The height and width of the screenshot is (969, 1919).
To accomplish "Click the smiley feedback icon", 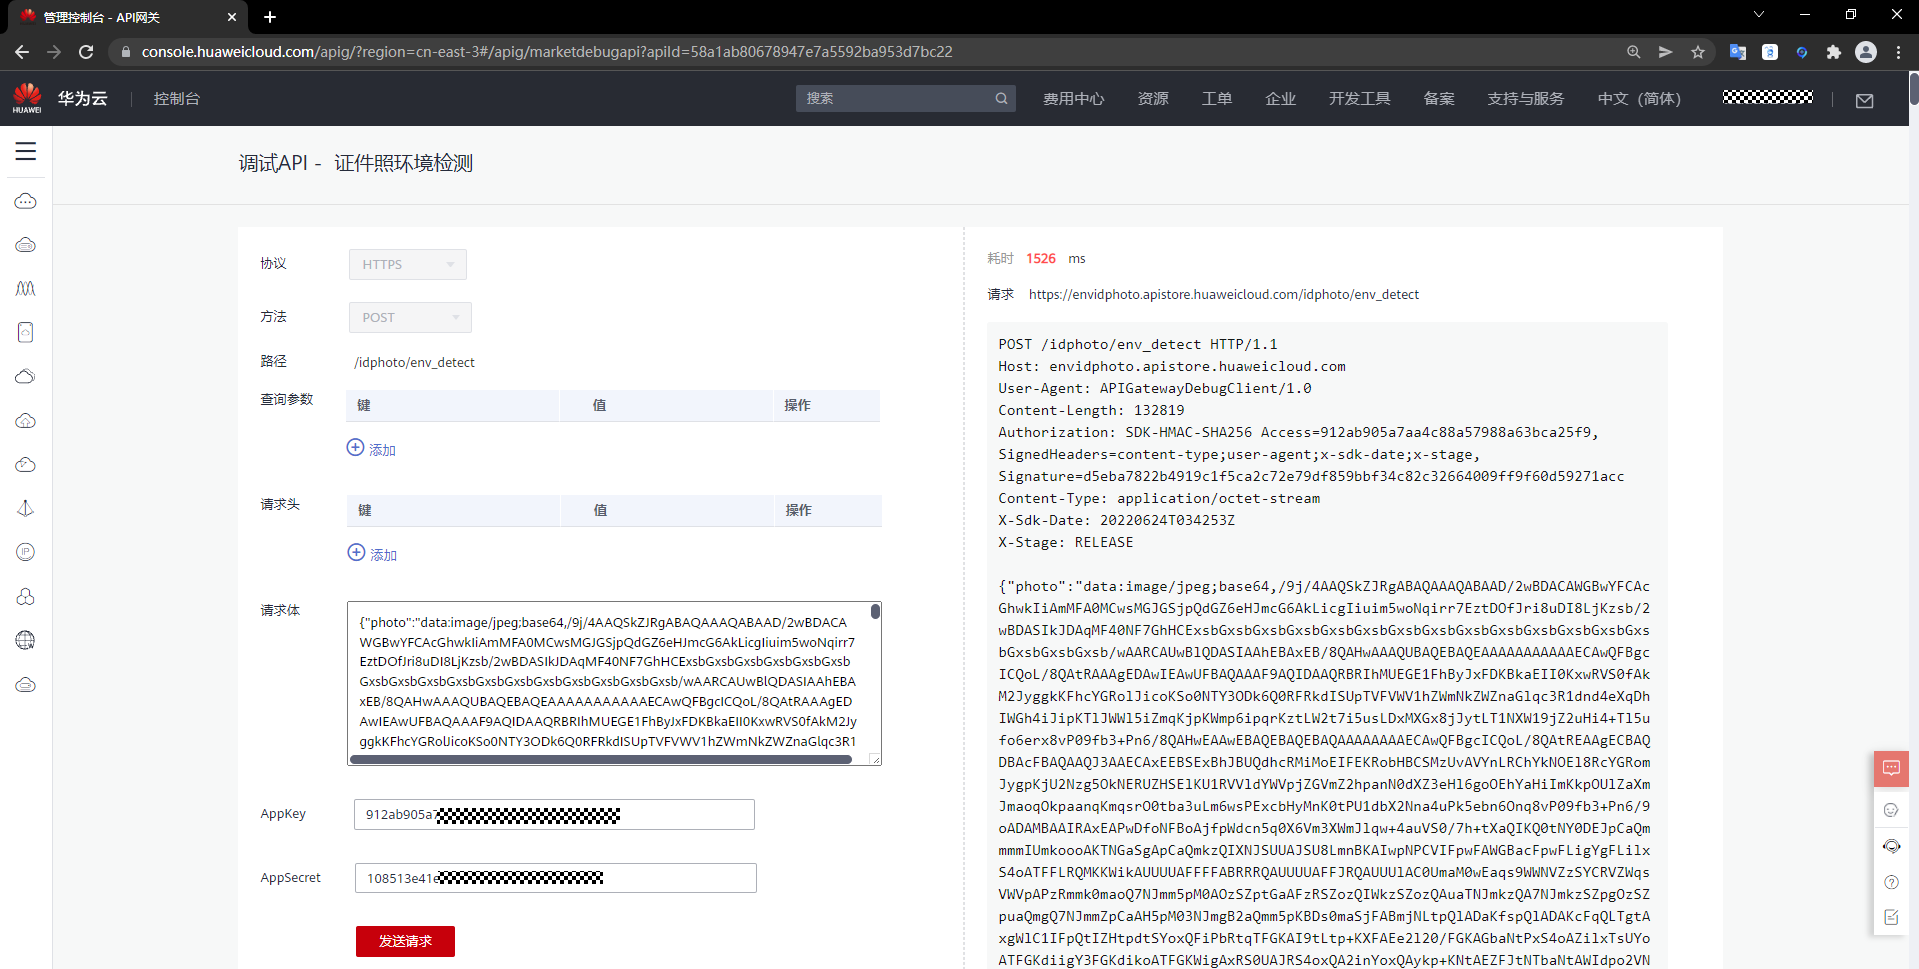I will [1891, 810].
